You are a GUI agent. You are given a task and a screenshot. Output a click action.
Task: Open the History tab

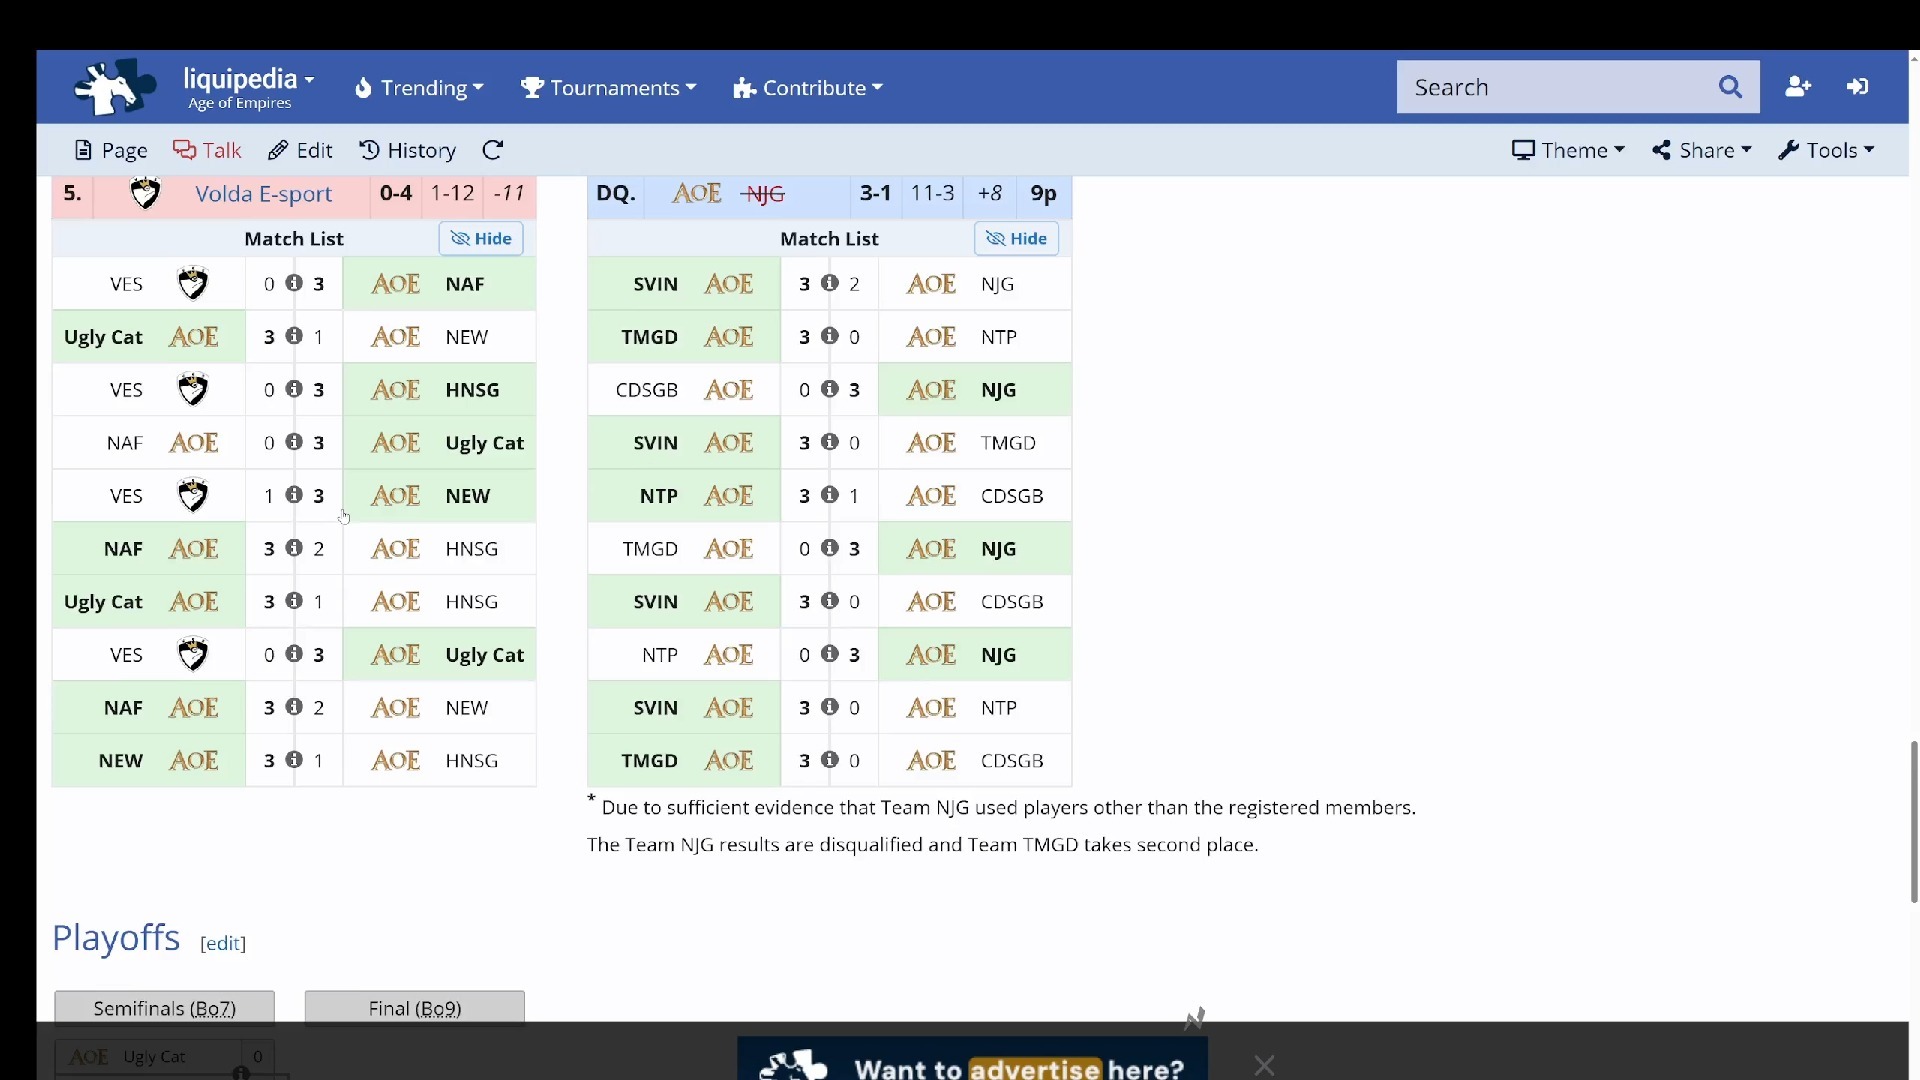point(407,150)
